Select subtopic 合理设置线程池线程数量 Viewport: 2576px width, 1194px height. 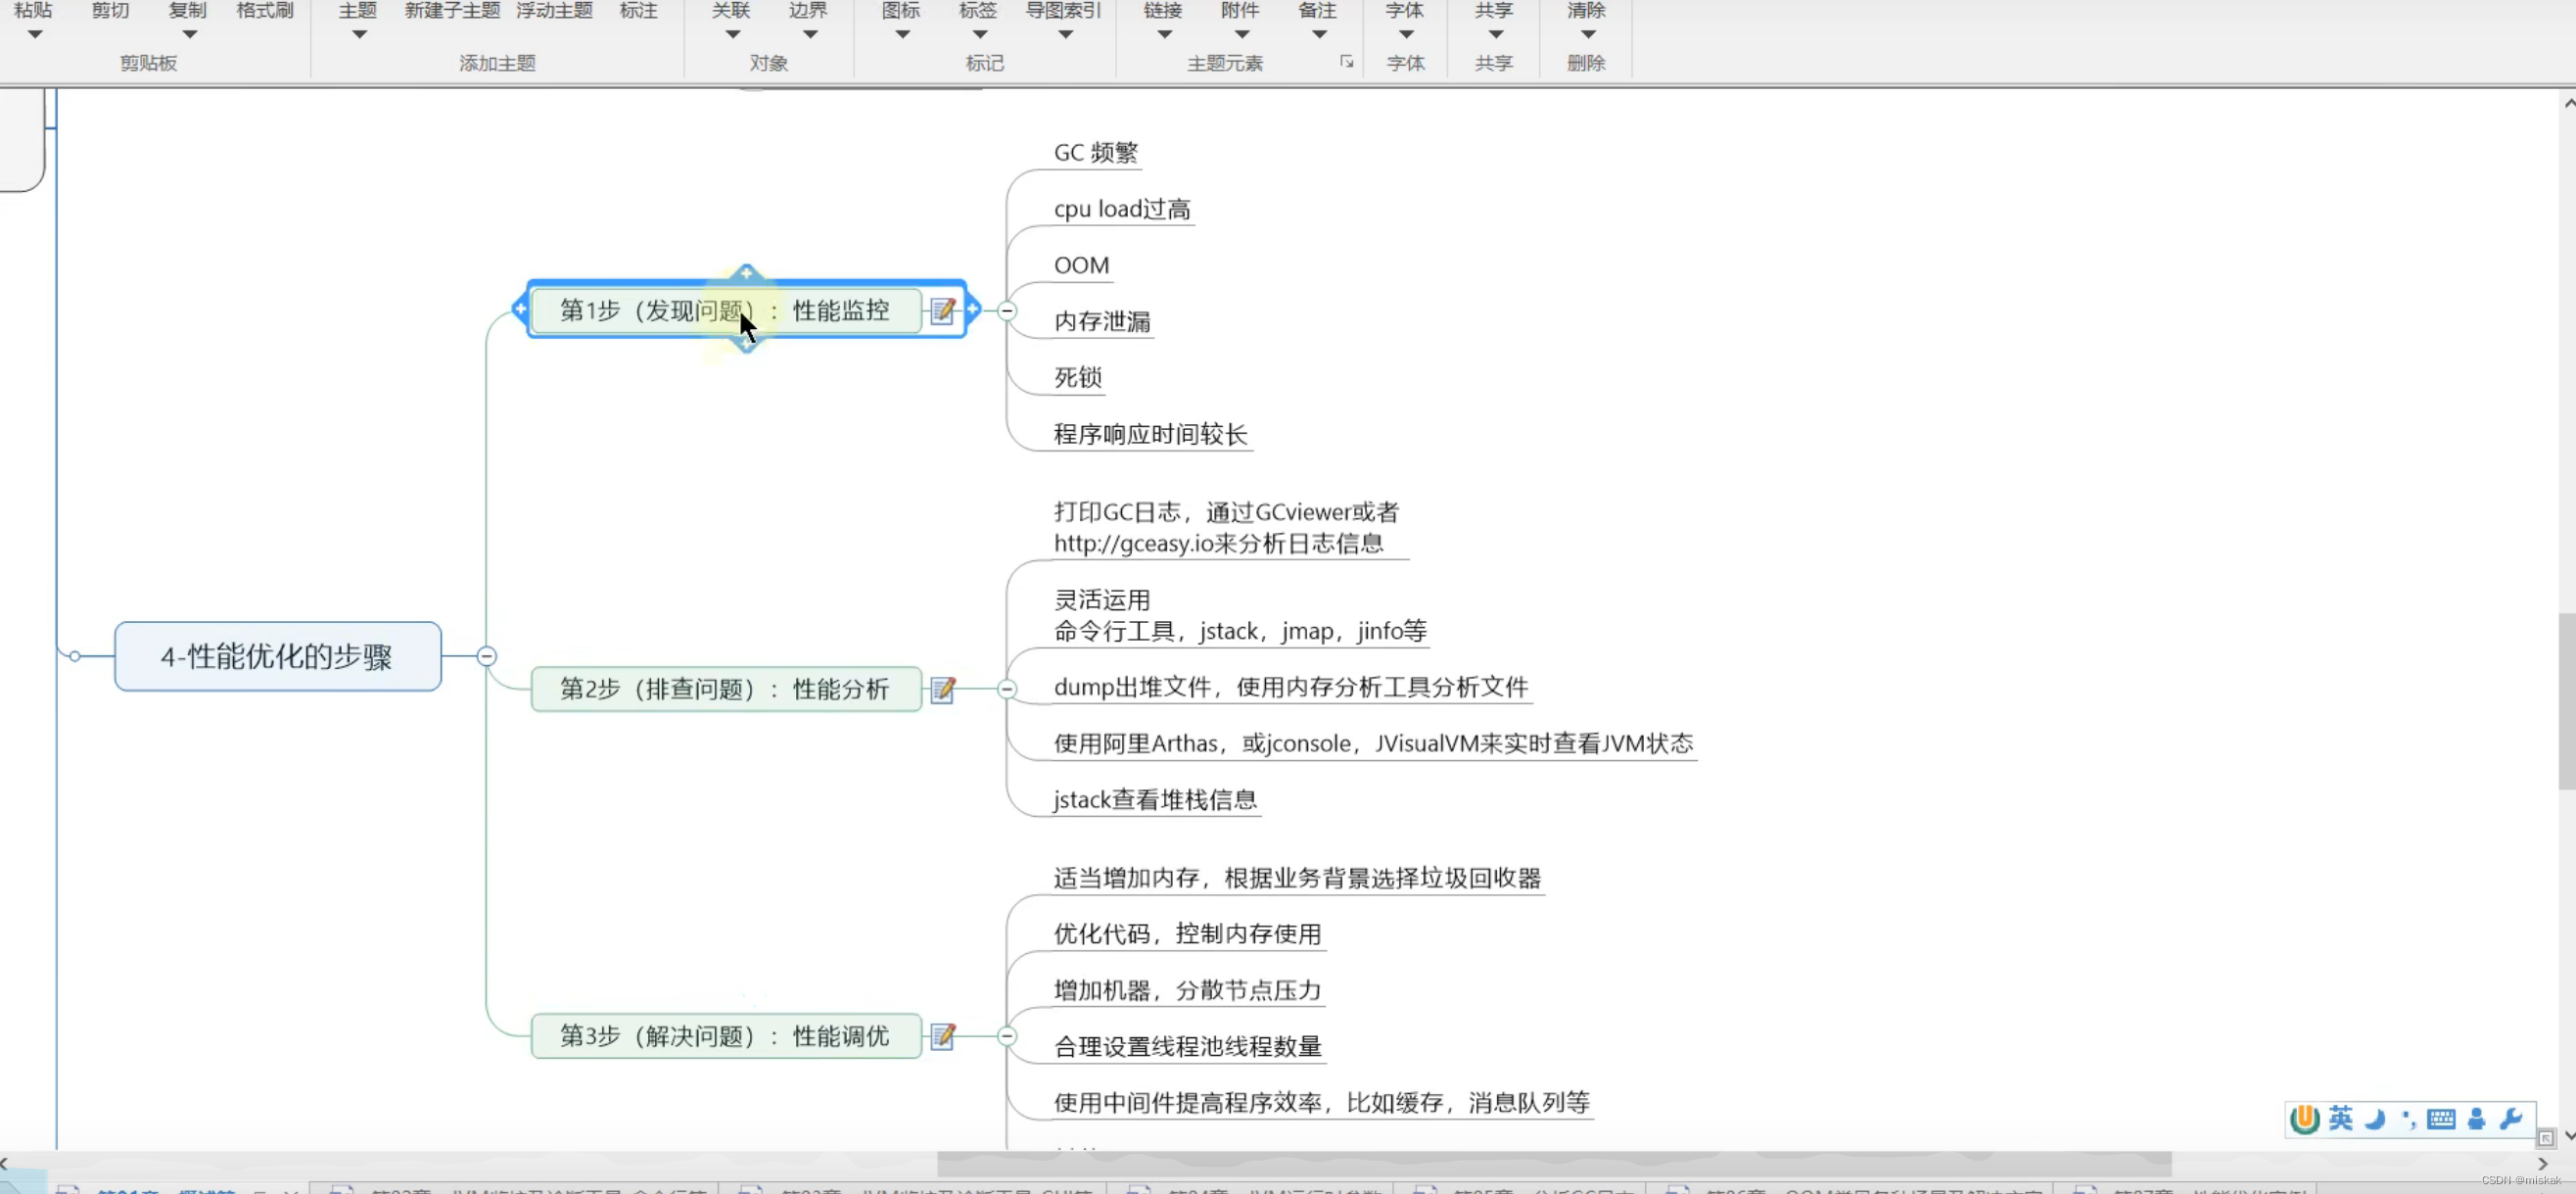pos(1187,1046)
